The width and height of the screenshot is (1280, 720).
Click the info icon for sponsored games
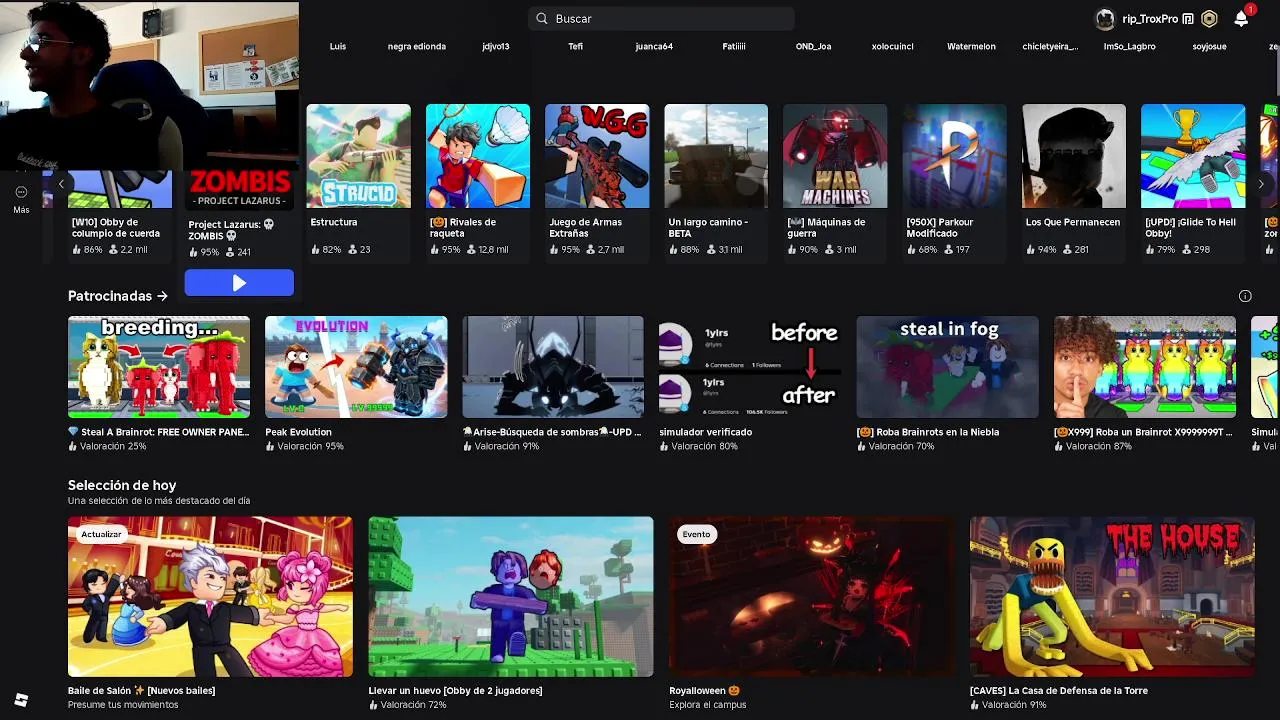coord(1245,296)
